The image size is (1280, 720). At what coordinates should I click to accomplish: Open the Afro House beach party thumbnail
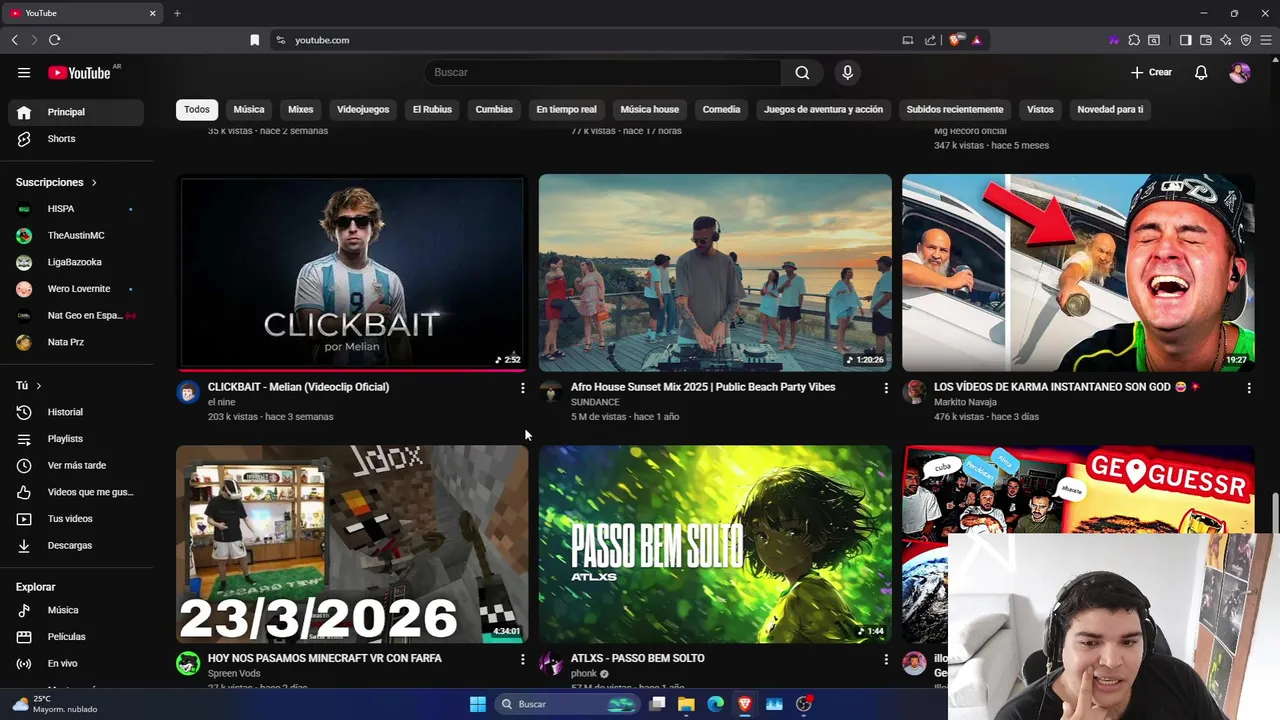click(x=715, y=273)
